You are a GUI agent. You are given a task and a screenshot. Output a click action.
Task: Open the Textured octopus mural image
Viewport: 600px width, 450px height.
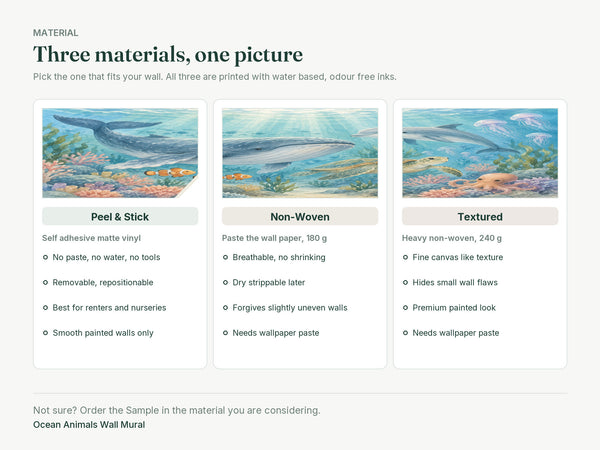click(x=480, y=153)
